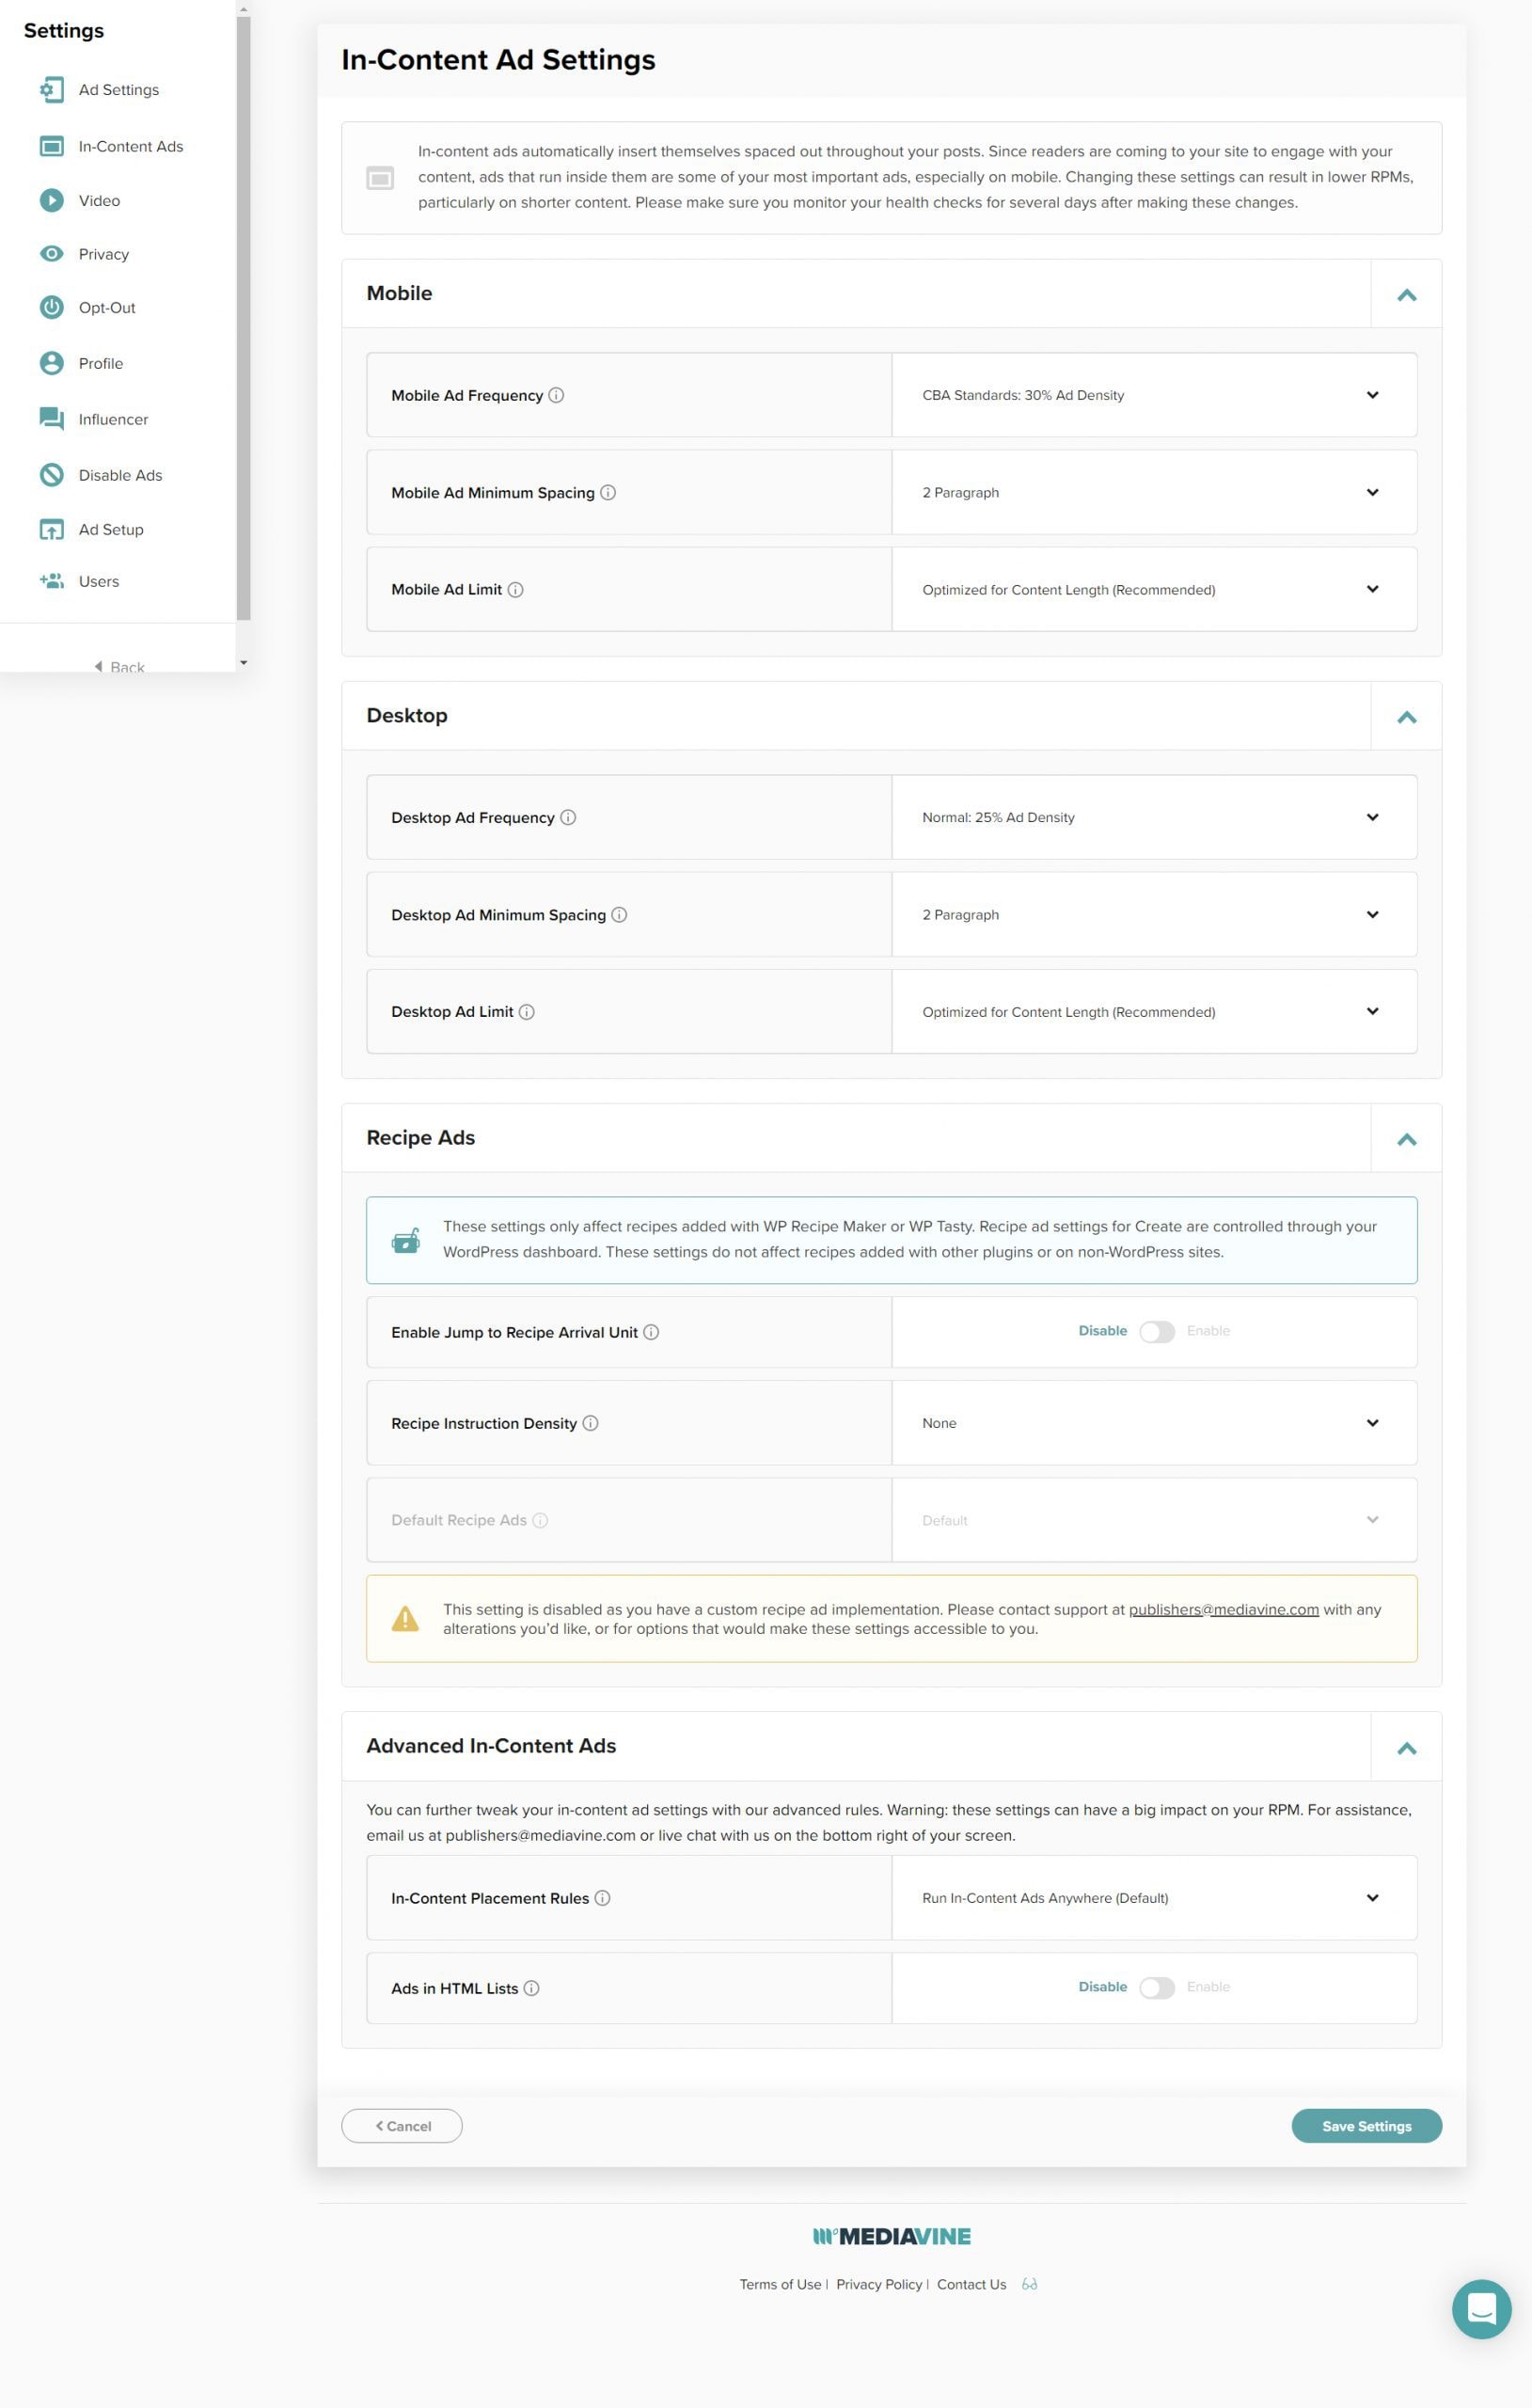The width and height of the screenshot is (1532, 2408).
Task: Click the Users add-group icon in sidebar
Action: 51,581
